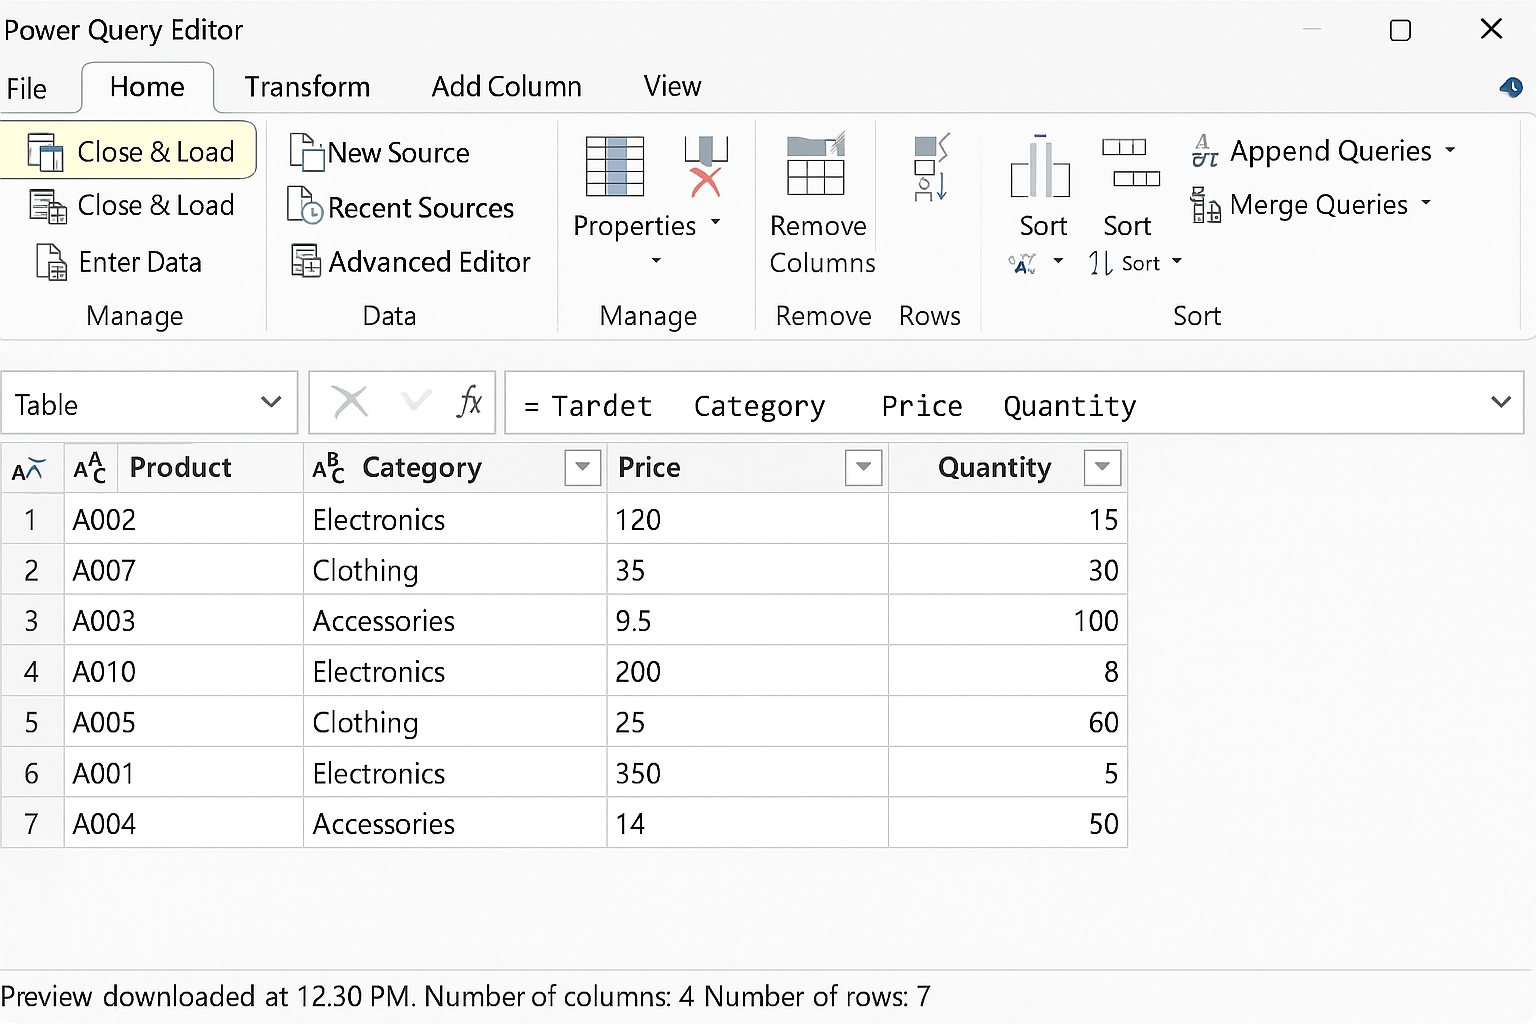Viewport: 1536px width, 1024px height.
Task: Open dropdown arrow under first Sort
Action: pyautogui.click(x=1058, y=262)
